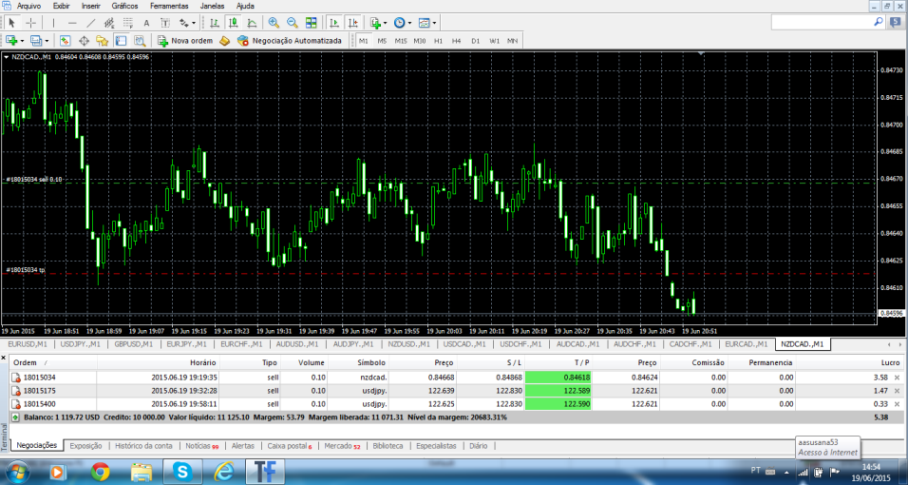
Task: Switch the chart to the M15 timeframe
Action: click(x=400, y=41)
